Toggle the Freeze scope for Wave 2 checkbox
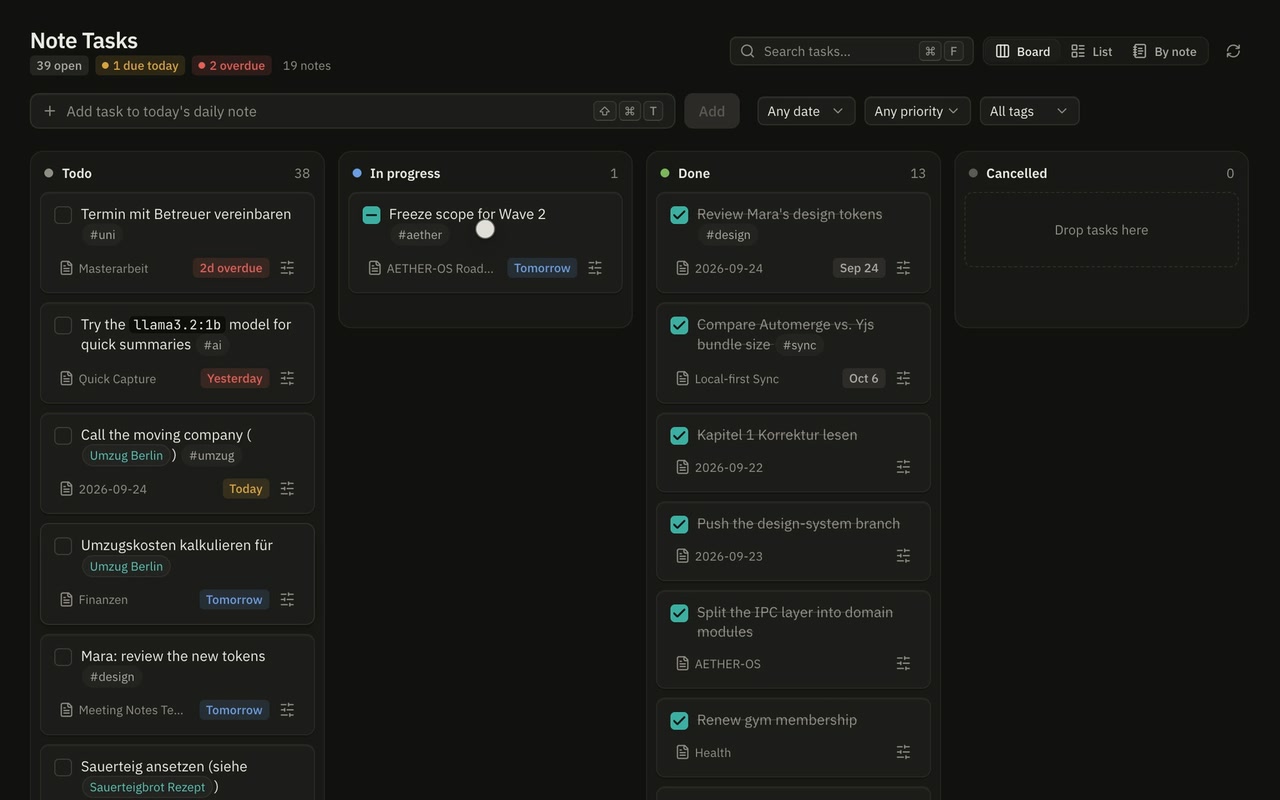Image resolution: width=1280 pixels, height=800 pixels. [x=371, y=215]
